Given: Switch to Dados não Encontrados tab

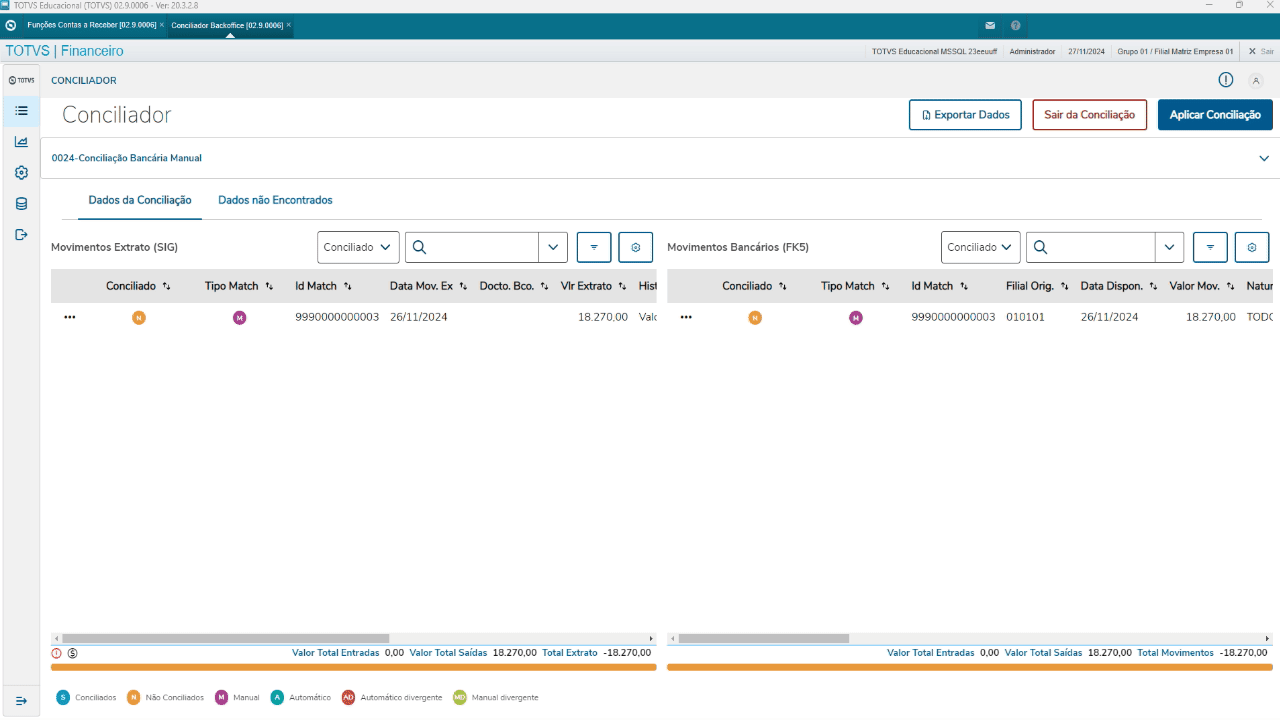Looking at the screenshot, I should point(275,200).
